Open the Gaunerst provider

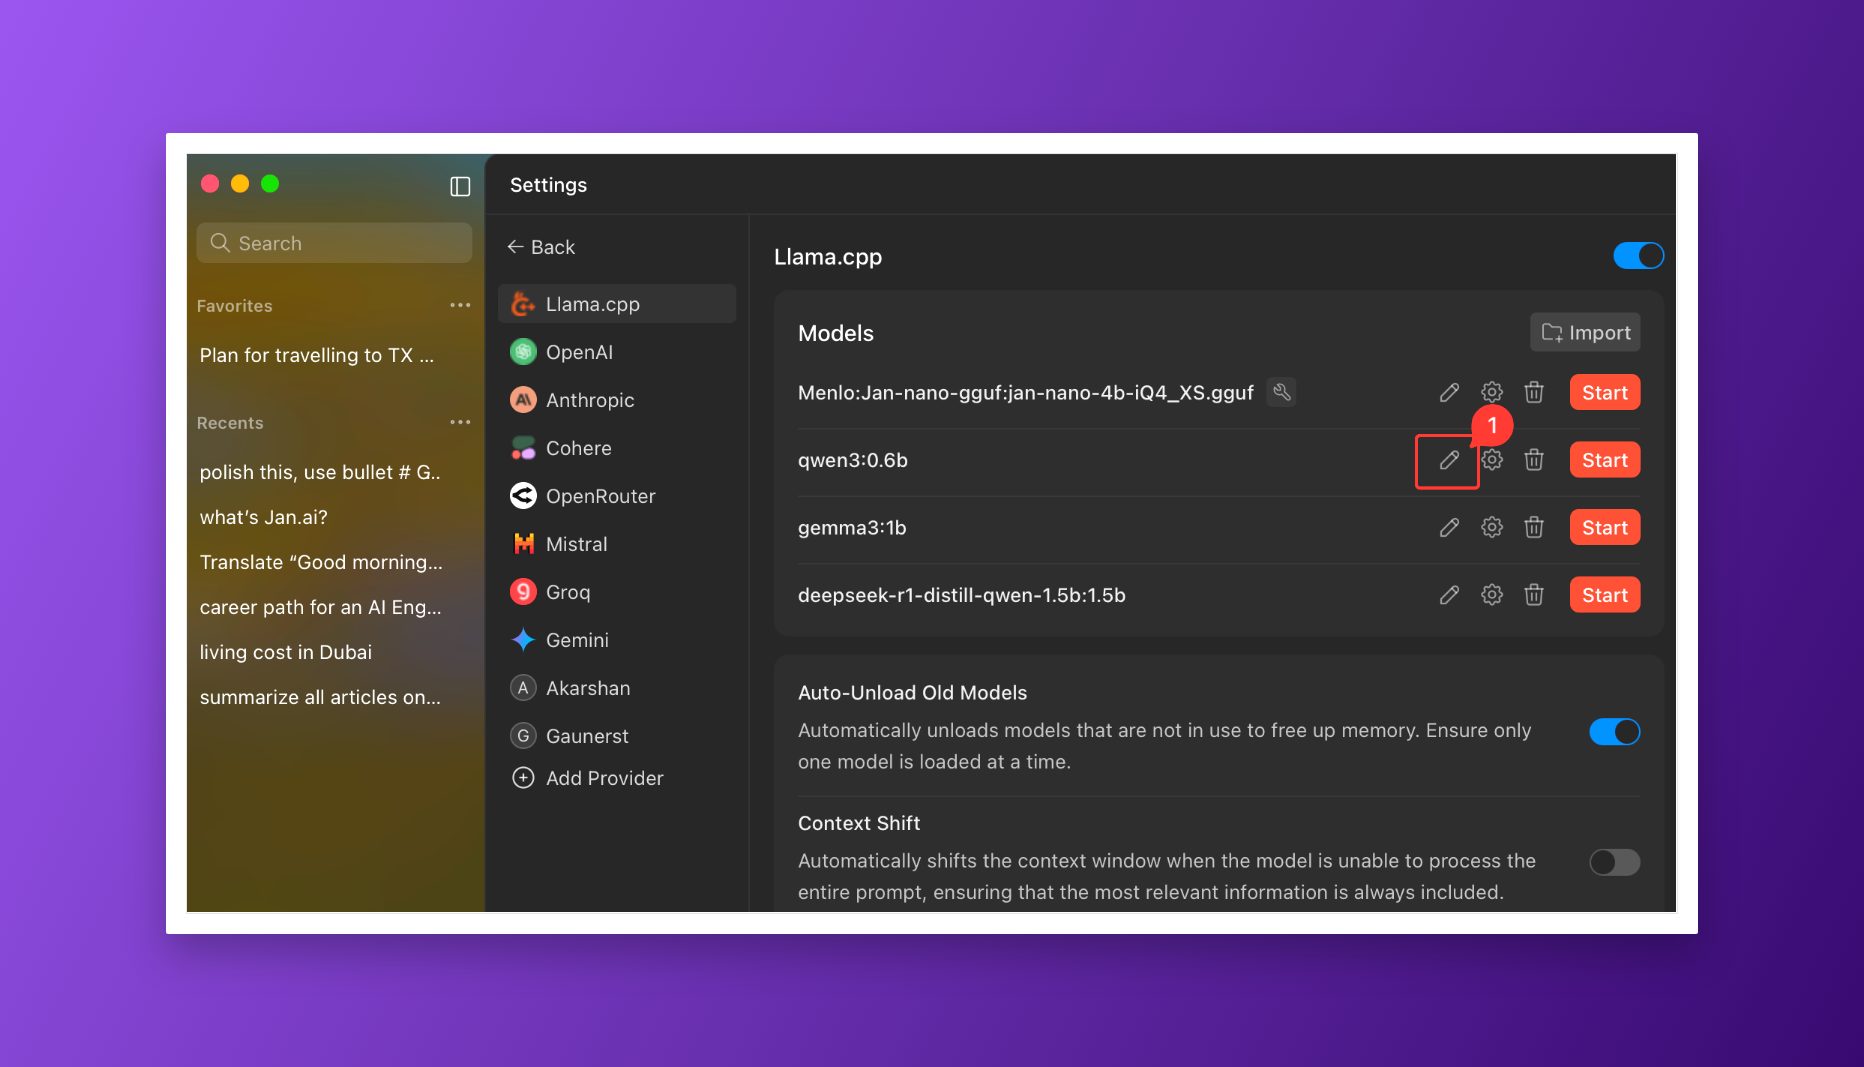click(x=617, y=736)
